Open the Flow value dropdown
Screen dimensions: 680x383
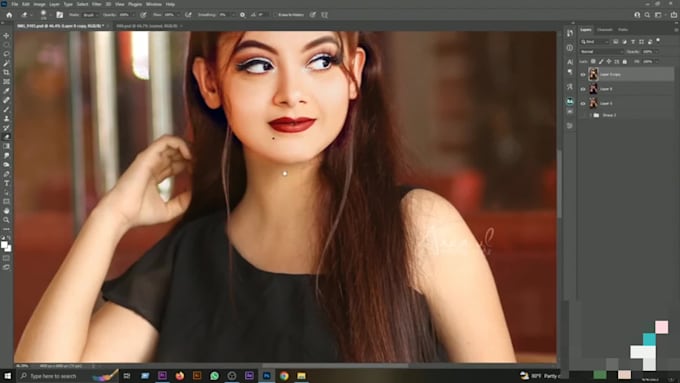(x=178, y=15)
